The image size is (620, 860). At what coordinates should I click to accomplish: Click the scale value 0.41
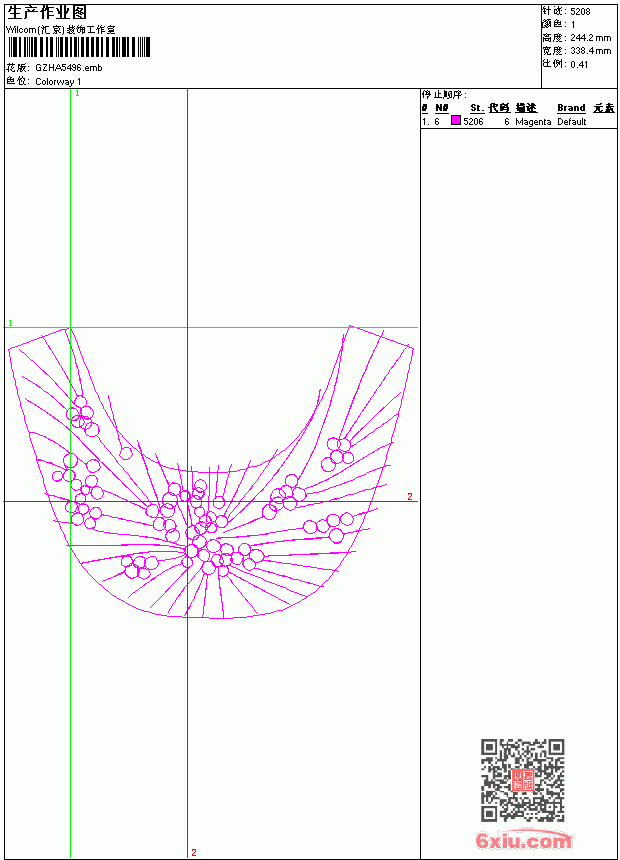pyautogui.click(x=579, y=65)
